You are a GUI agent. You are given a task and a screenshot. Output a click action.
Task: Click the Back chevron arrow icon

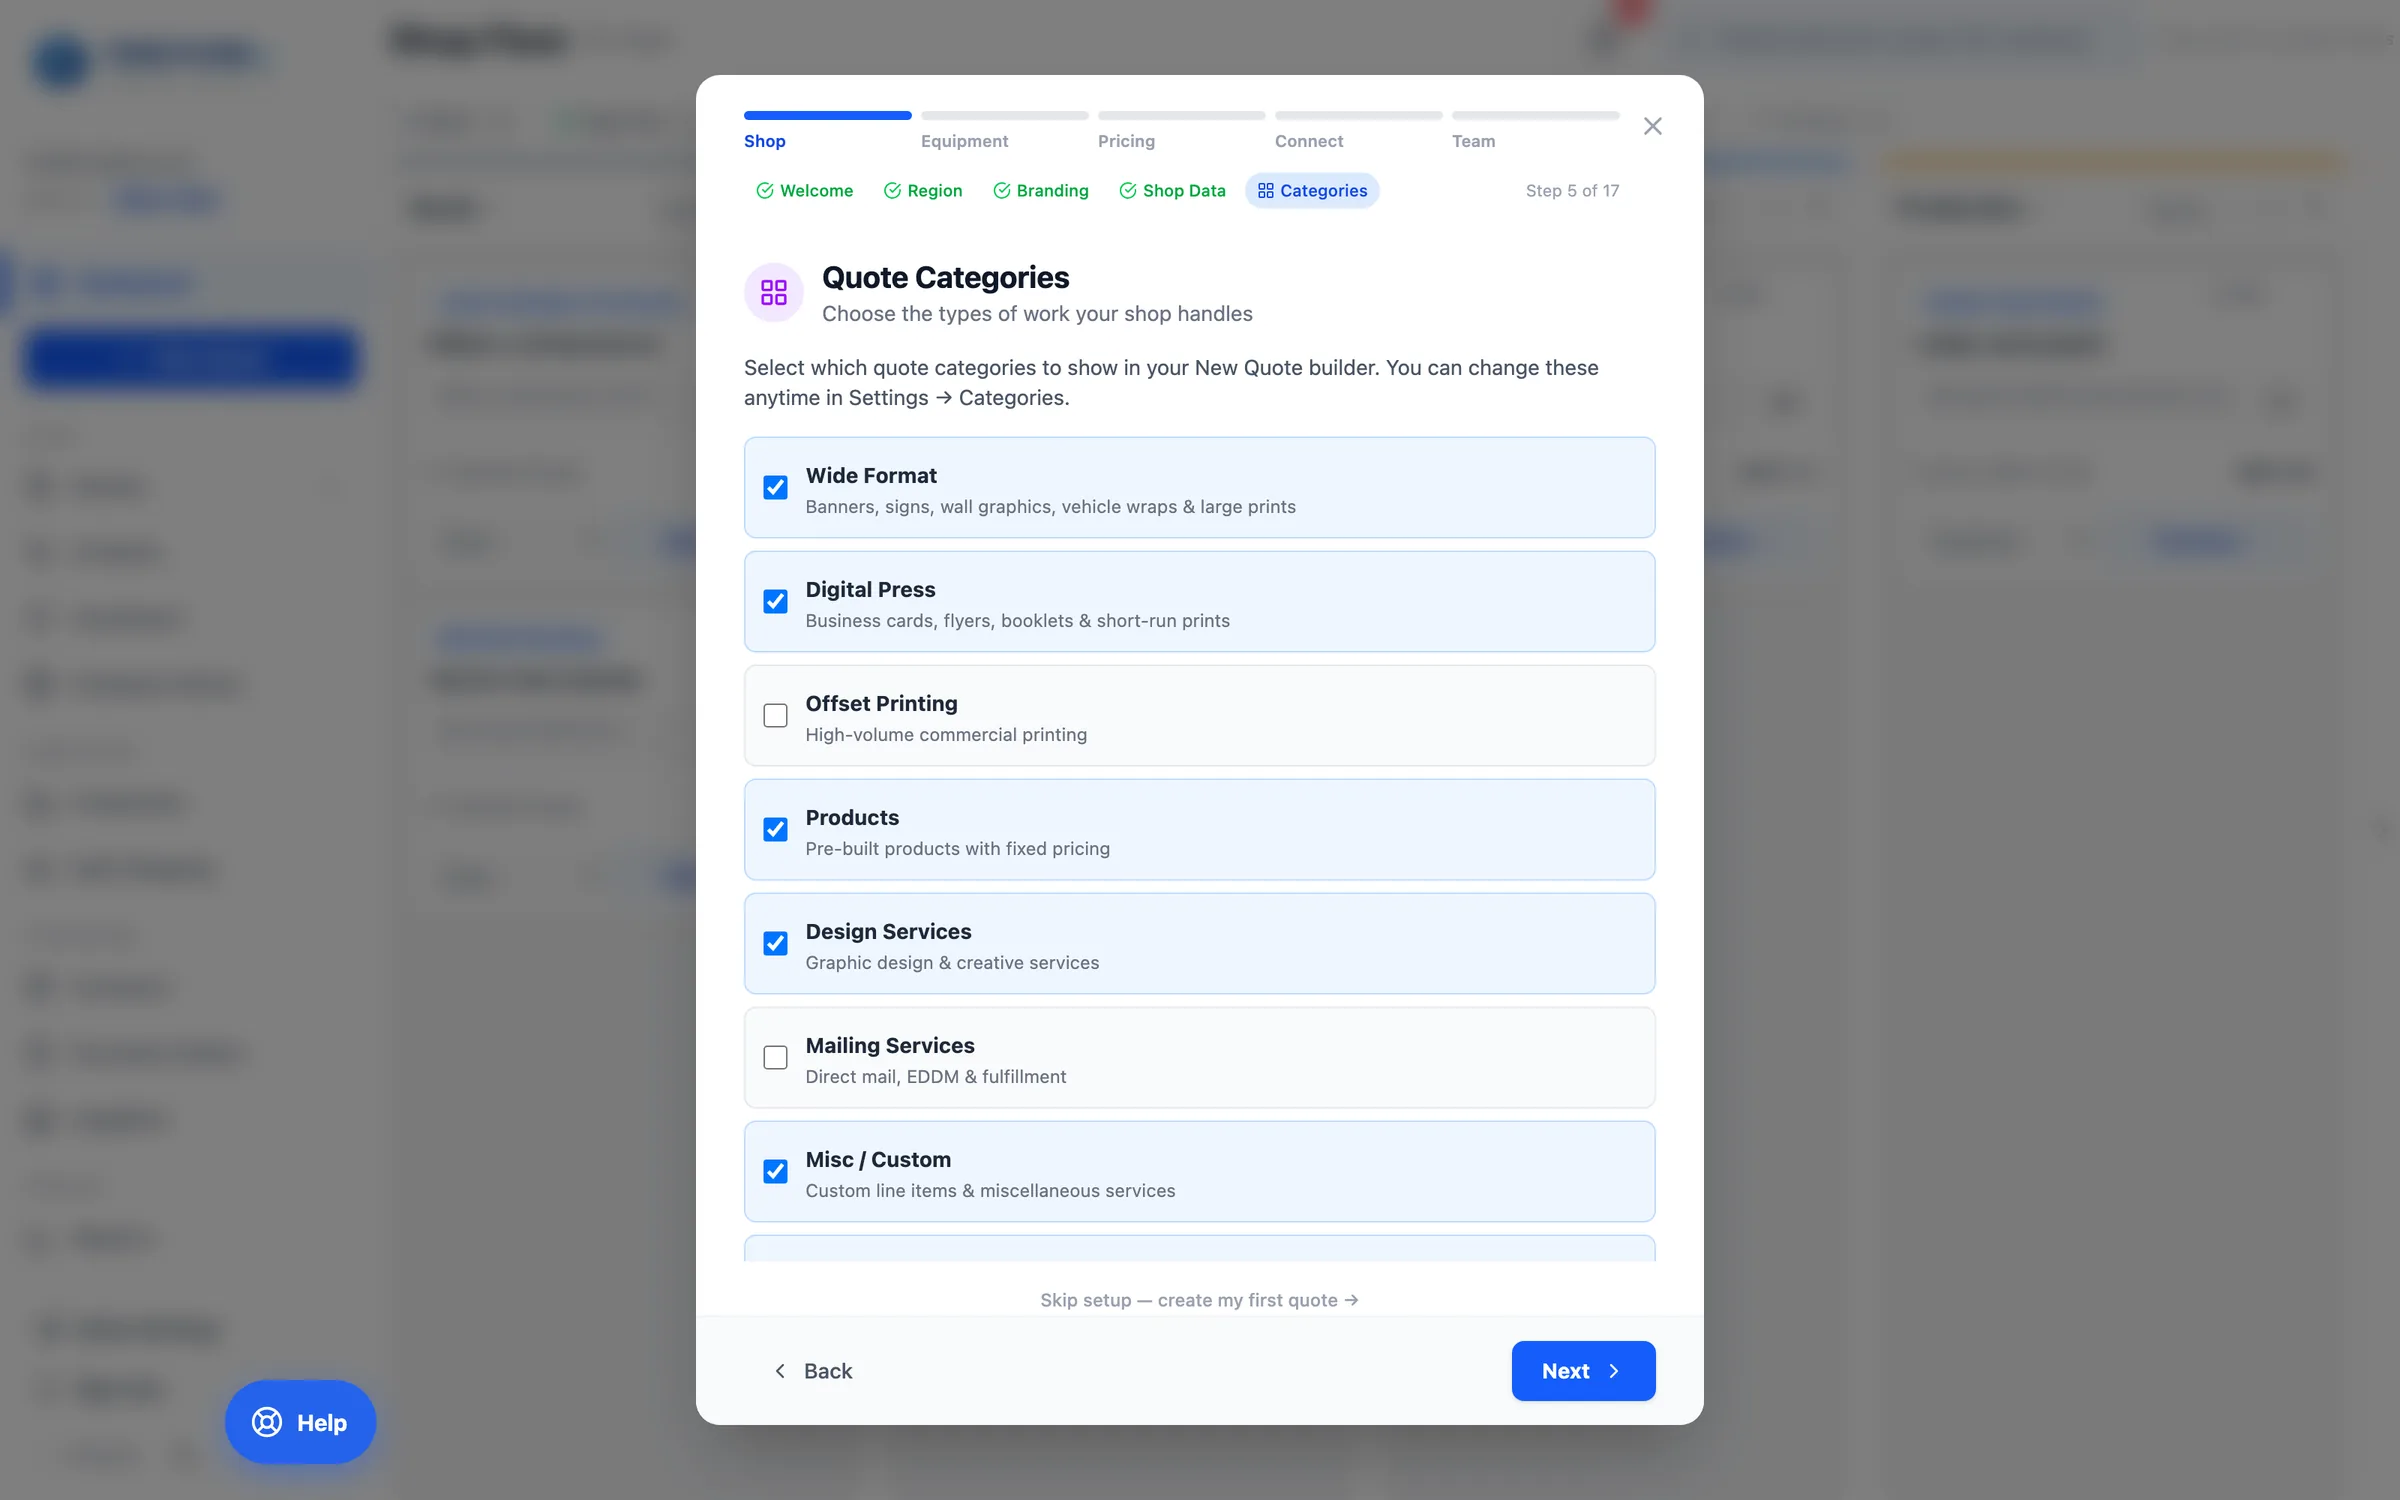point(780,1371)
